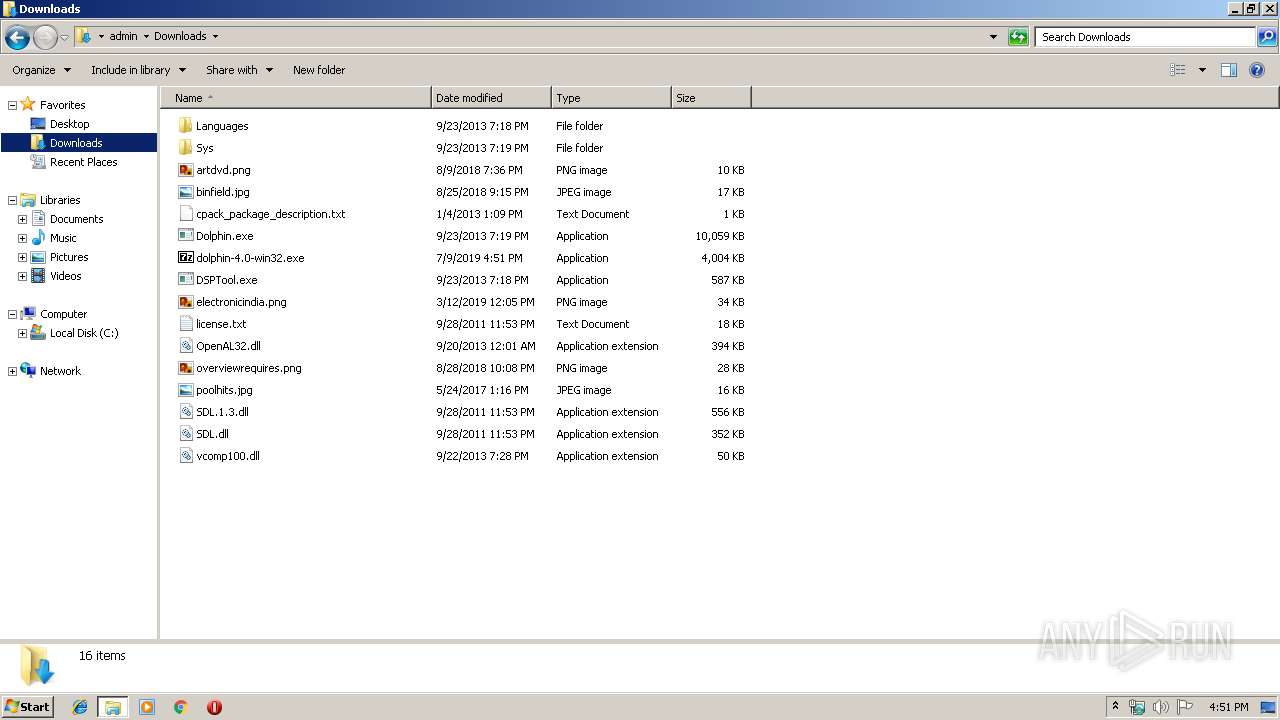
Task: Select the OpenAL32.dll file icon
Action: click(x=185, y=346)
